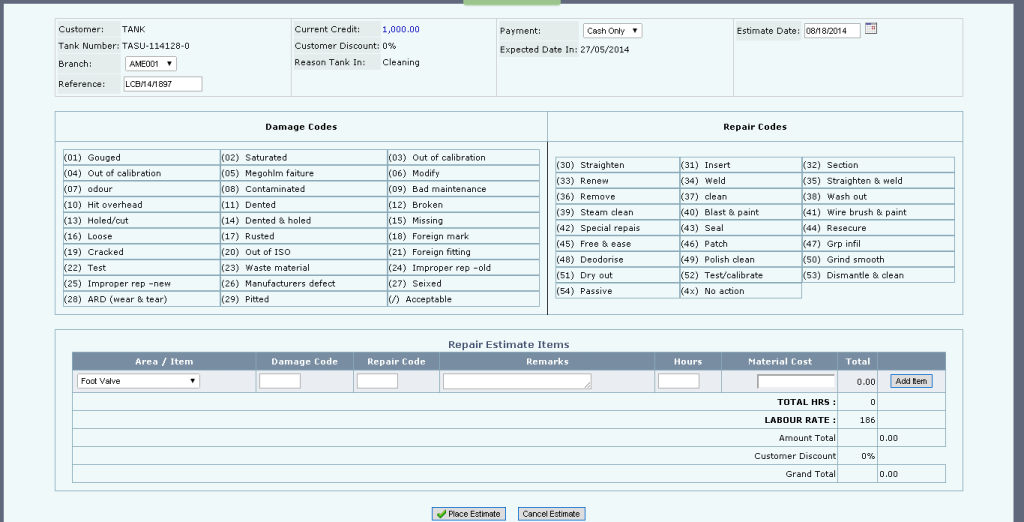This screenshot has width=1024, height=522.
Task: Select damage code (06) Modify
Action: [x=464, y=173]
